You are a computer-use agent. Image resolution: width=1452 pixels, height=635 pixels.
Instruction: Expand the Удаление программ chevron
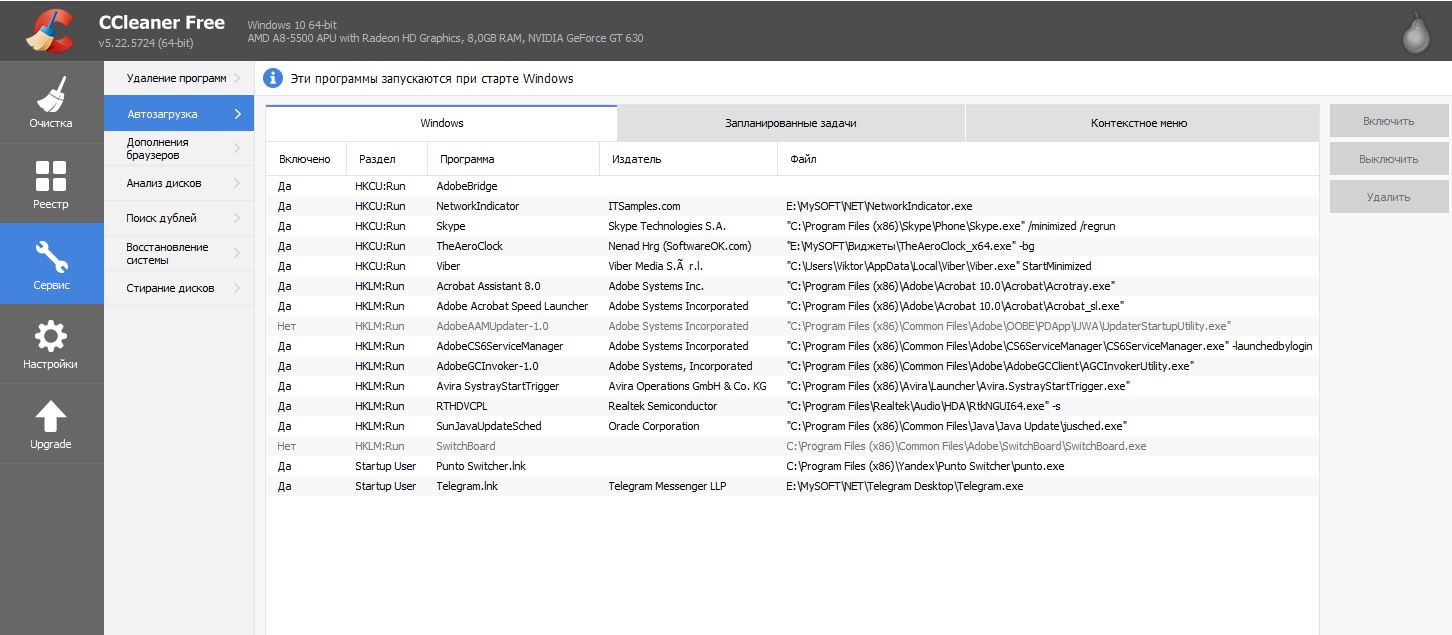click(x=237, y=78)
